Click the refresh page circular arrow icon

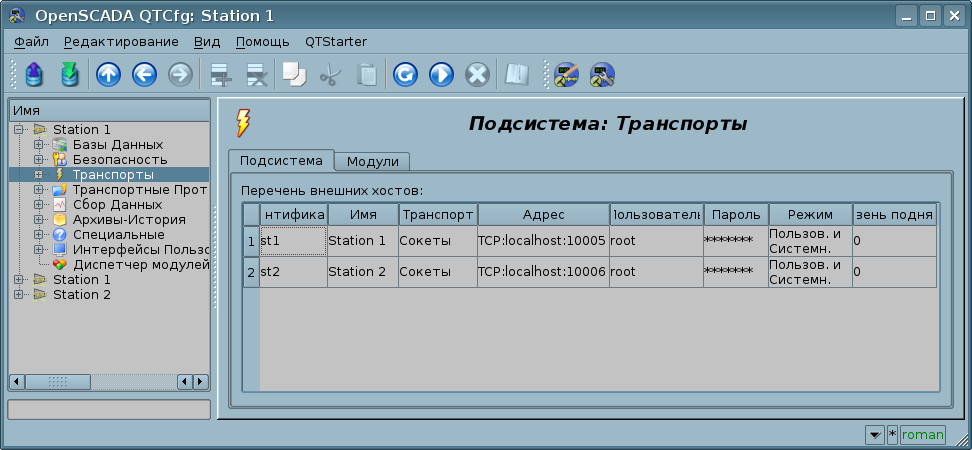[x=405, y=75]
